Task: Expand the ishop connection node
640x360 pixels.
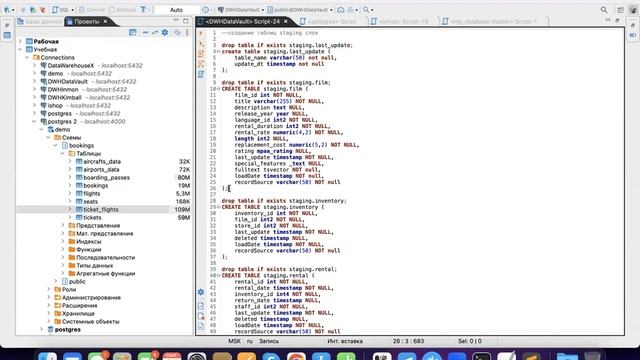Action: (35, 105)
